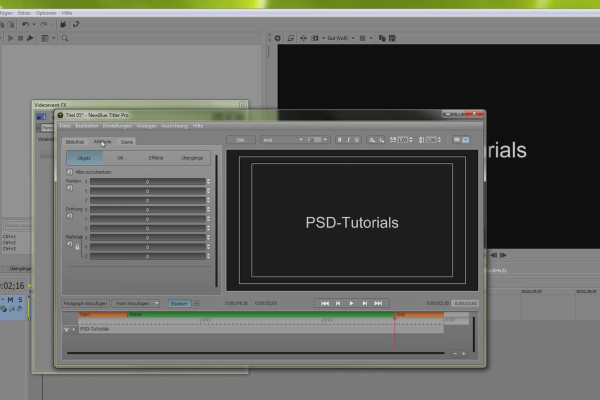
Task: Open the Extras menu in Vegas
Action: (x=24, y=13)
